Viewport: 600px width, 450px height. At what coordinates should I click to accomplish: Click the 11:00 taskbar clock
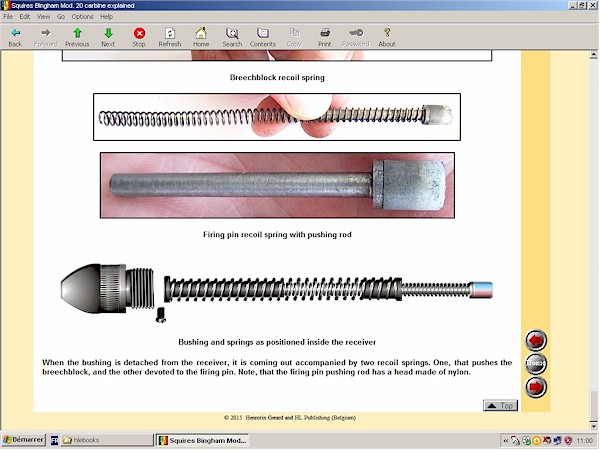coord(584,441)
